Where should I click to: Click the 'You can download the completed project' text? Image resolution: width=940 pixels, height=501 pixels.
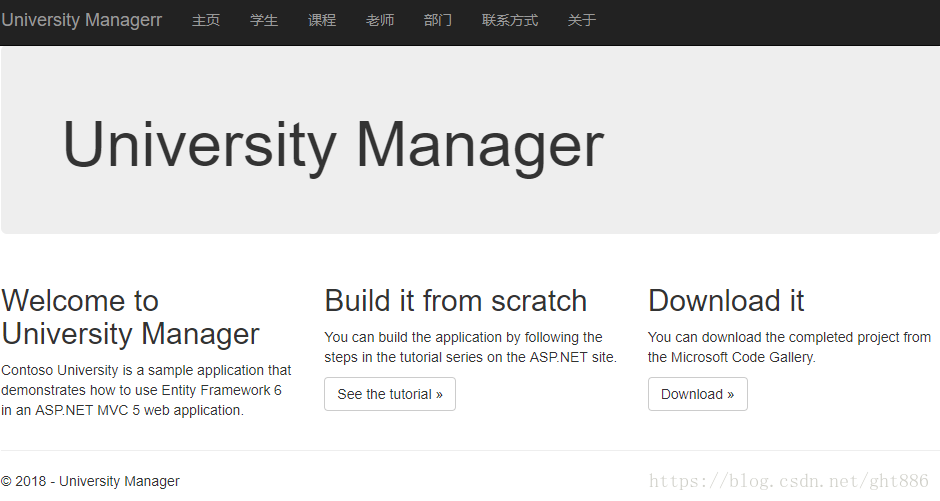790,347
